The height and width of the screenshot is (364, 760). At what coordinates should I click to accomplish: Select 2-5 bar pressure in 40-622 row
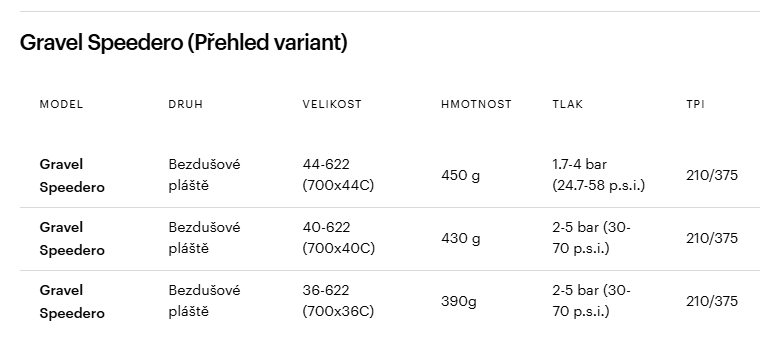tap(591, 238)
